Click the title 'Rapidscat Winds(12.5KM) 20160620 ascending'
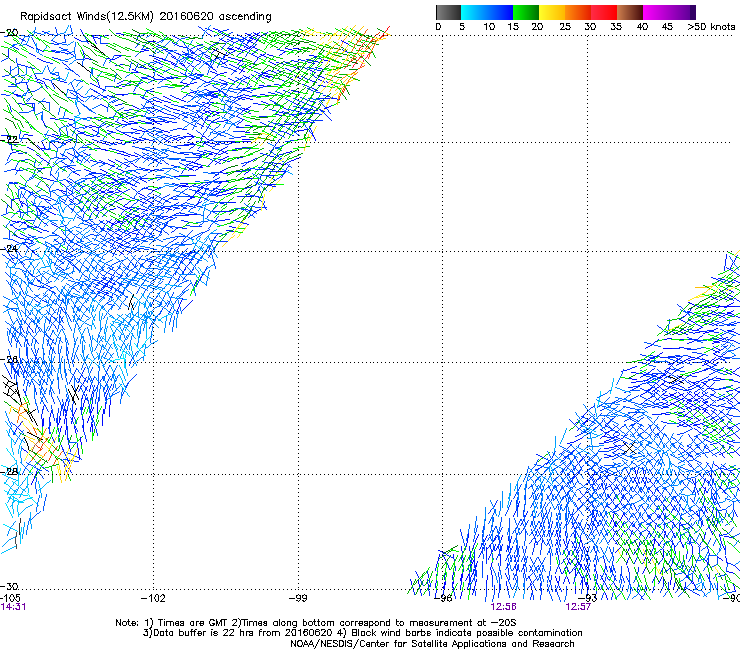 pos(146,17)
